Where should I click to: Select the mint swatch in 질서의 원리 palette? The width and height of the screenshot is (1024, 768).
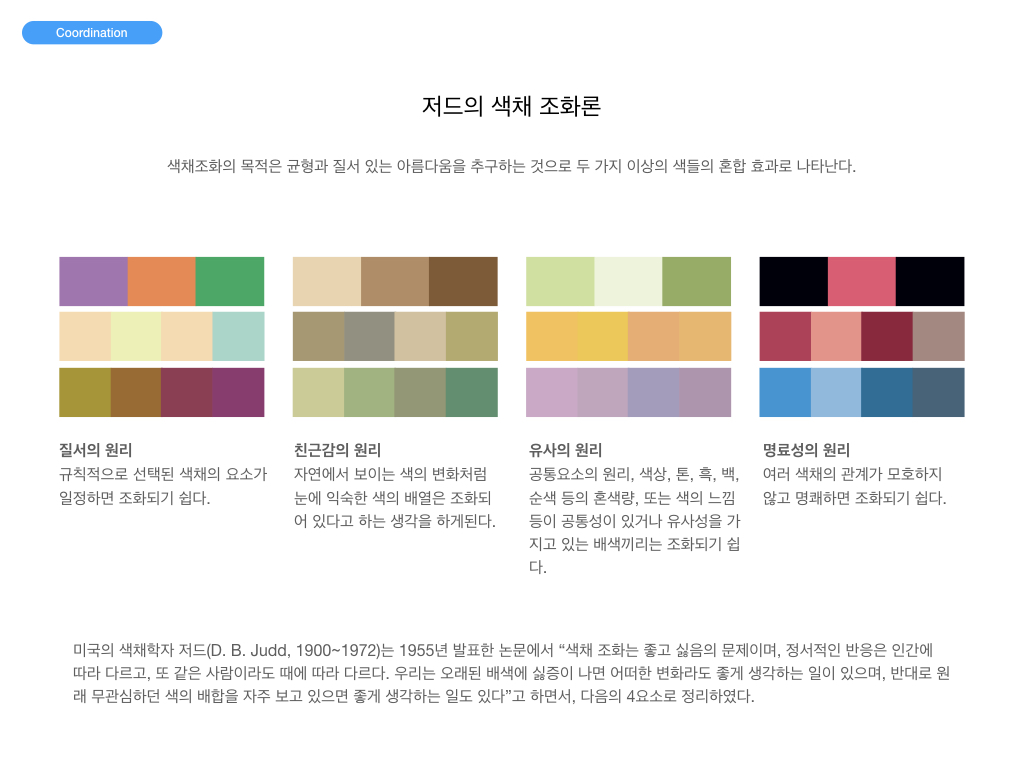pyautogui.click(x=238, y=336)
